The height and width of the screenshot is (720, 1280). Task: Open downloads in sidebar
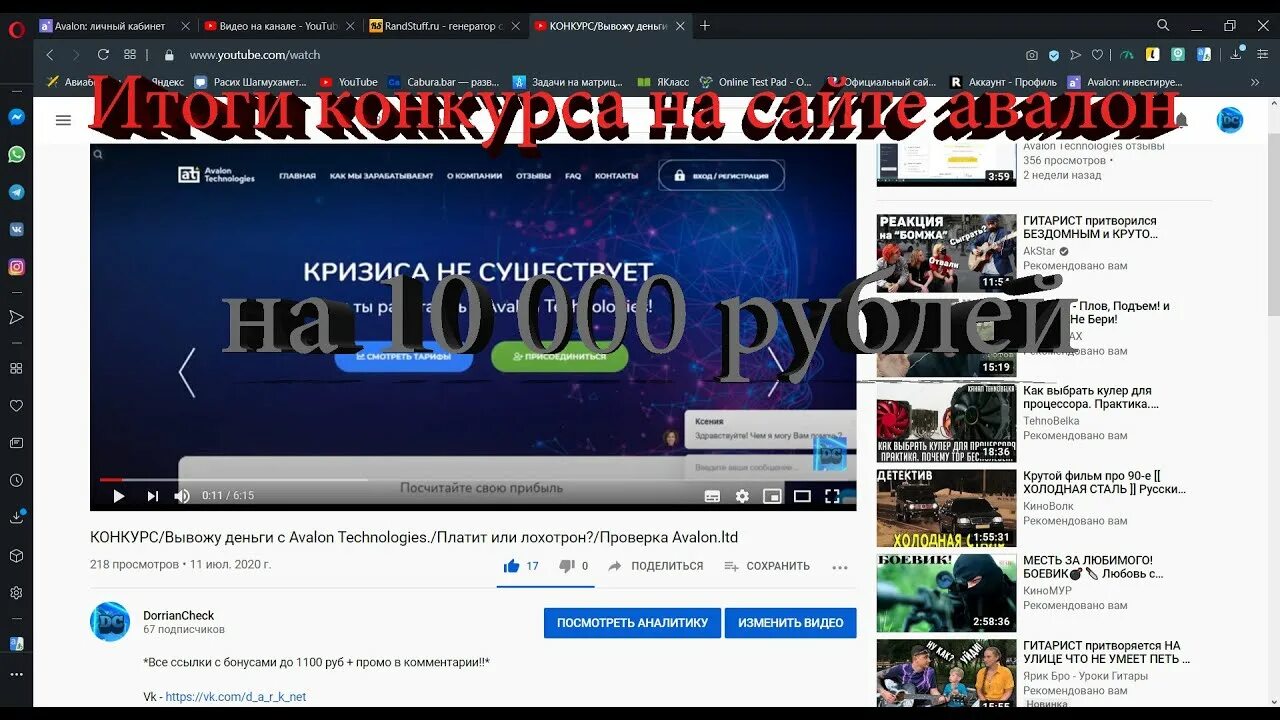coord(16,518)
